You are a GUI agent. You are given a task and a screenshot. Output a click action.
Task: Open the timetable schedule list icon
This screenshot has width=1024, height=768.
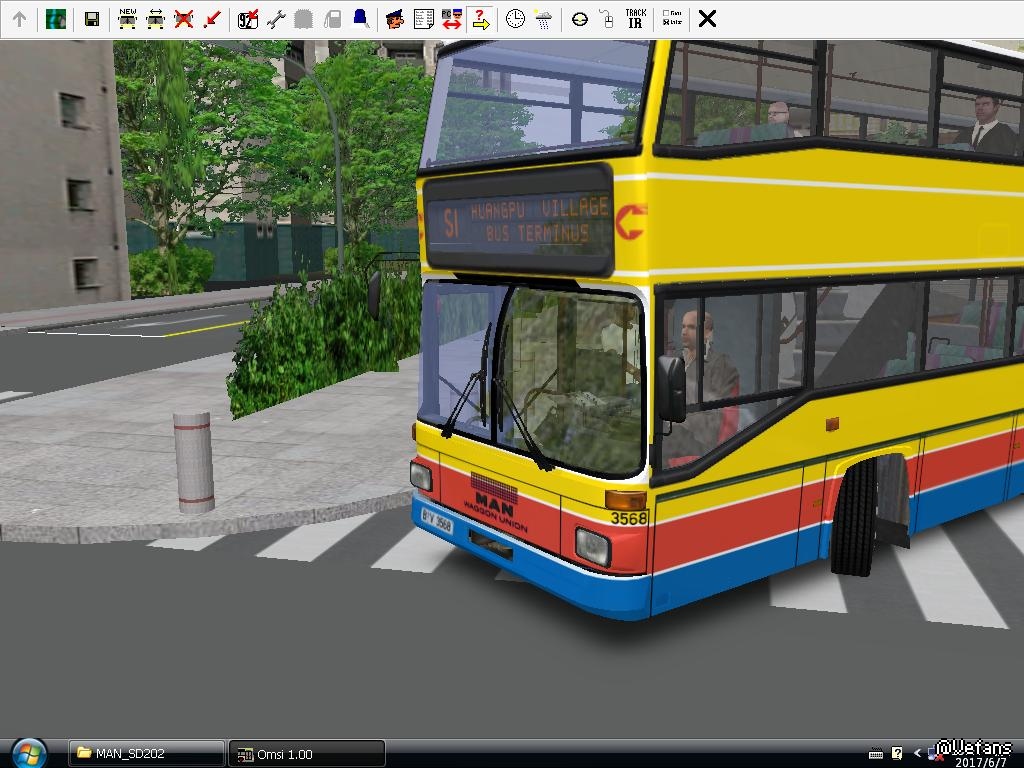point(423,19)
